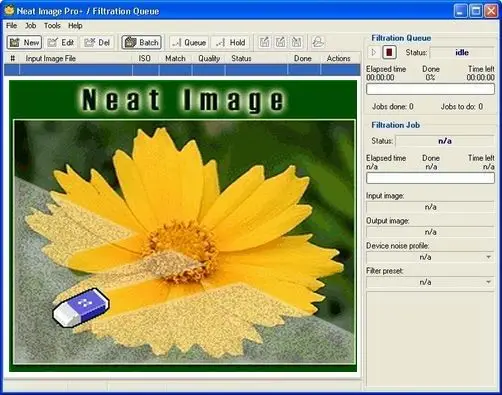Click the queue Status field showing idle
502x395 pixels.
coord(462,53)
